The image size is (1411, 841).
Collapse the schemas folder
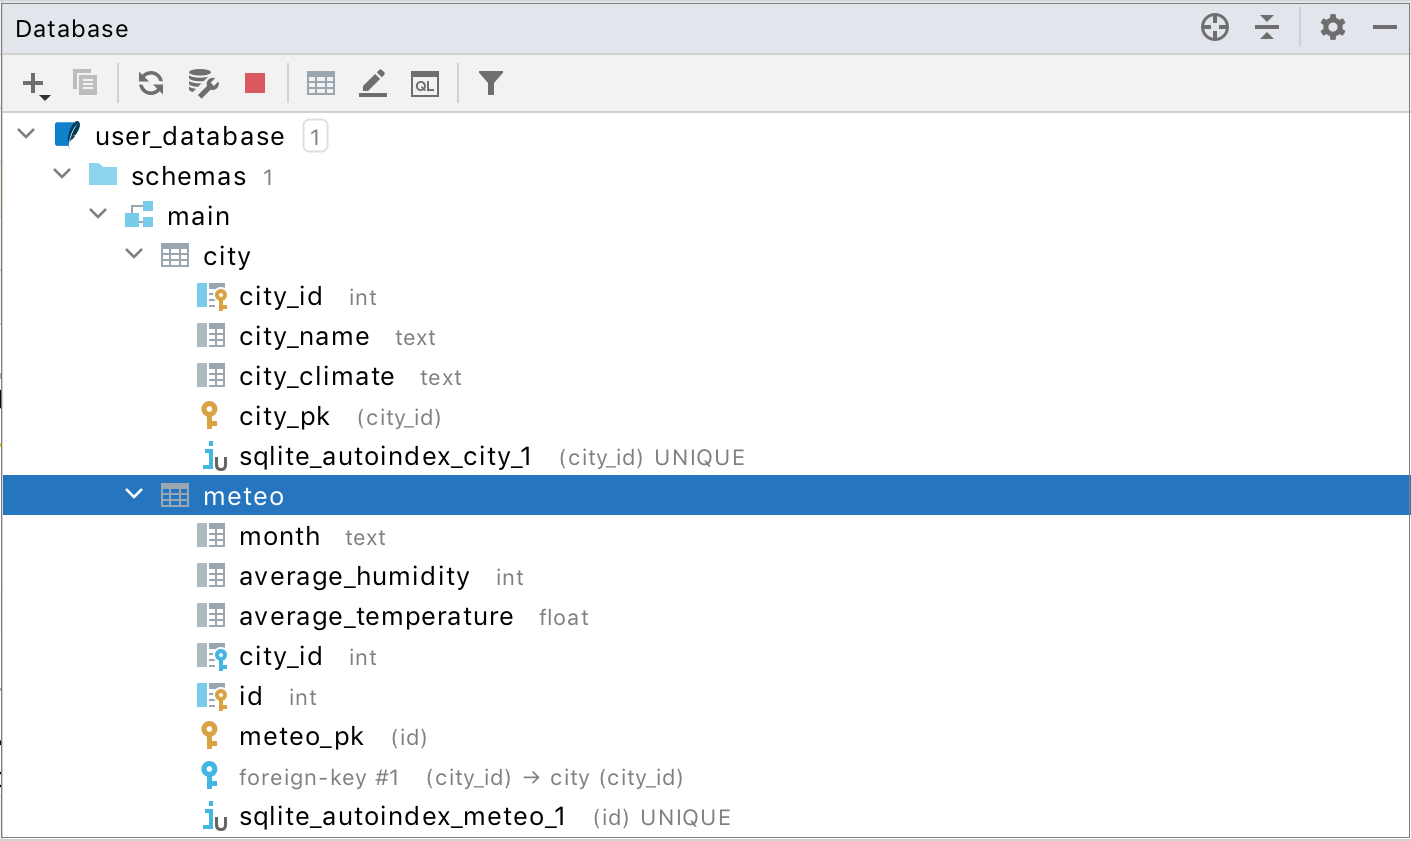point(62,173)
